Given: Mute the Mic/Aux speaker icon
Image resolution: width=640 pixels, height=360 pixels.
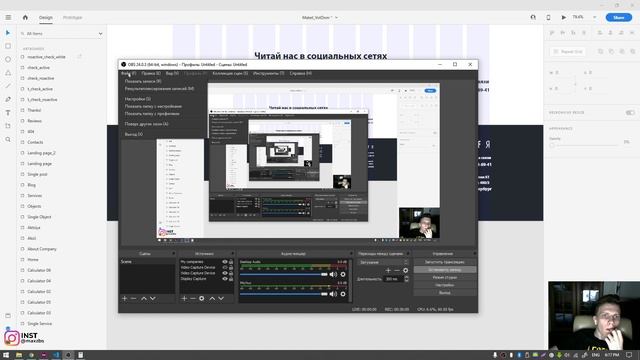Looking at the screenshot, I should point(333,294).
